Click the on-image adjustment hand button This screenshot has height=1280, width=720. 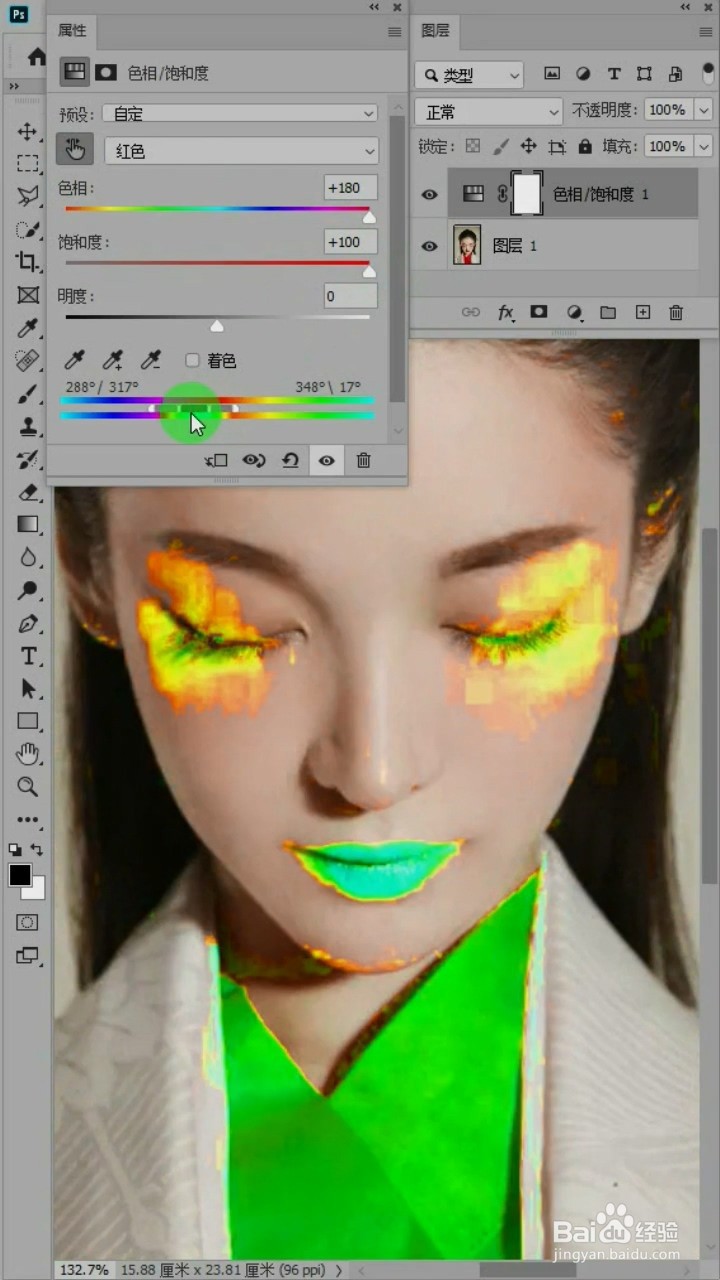pos(75,150)
